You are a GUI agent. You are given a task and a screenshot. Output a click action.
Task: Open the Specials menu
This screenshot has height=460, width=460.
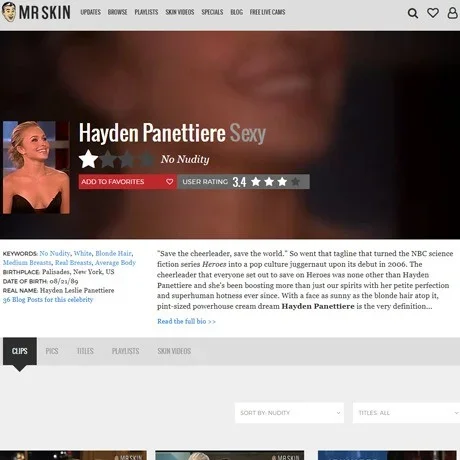[212, 12]
